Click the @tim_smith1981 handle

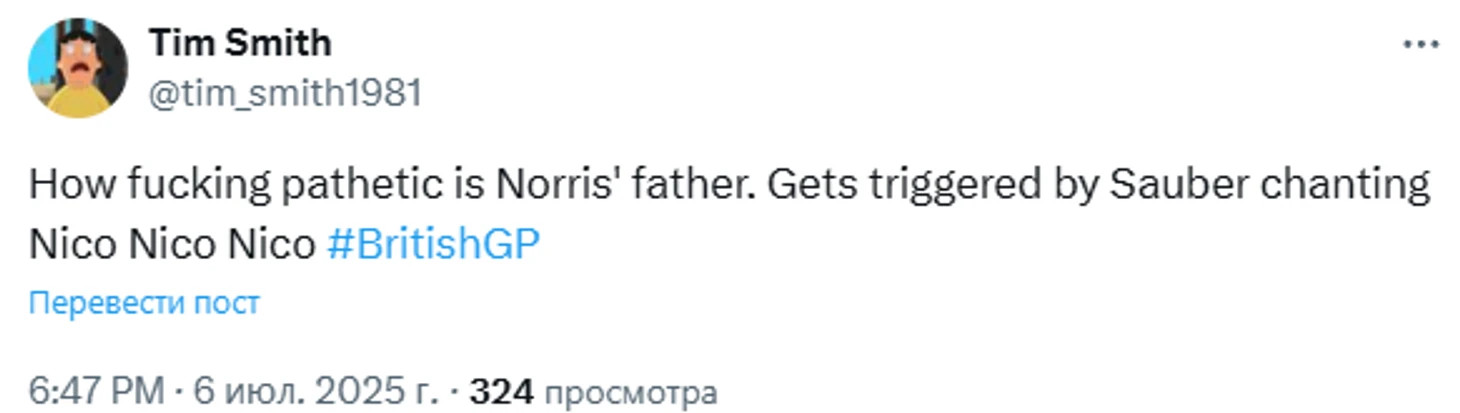tap(285, 93)
